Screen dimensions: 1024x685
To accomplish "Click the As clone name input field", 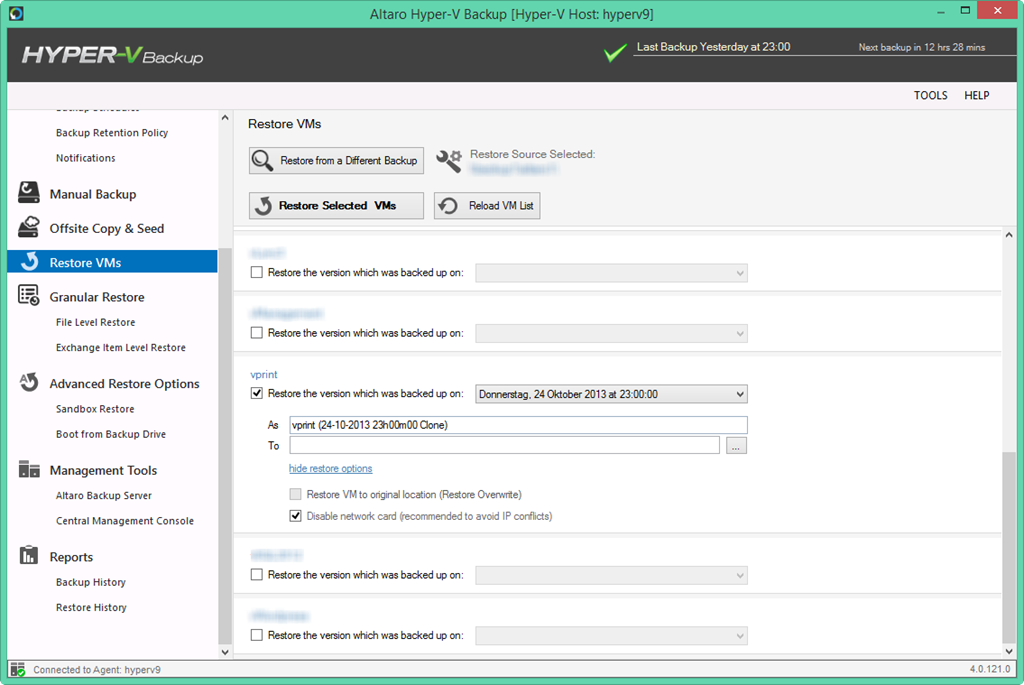I will pos(519,425).
